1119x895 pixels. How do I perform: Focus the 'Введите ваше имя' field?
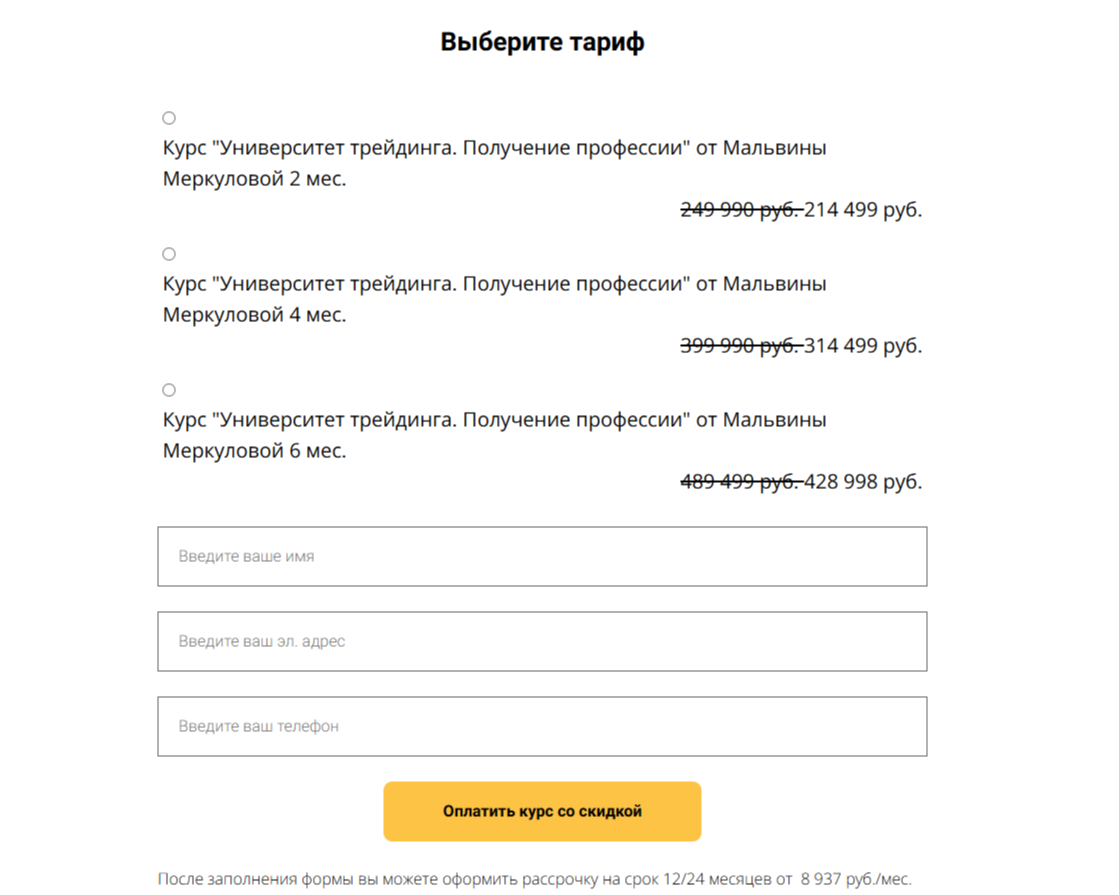coord(542,556)
